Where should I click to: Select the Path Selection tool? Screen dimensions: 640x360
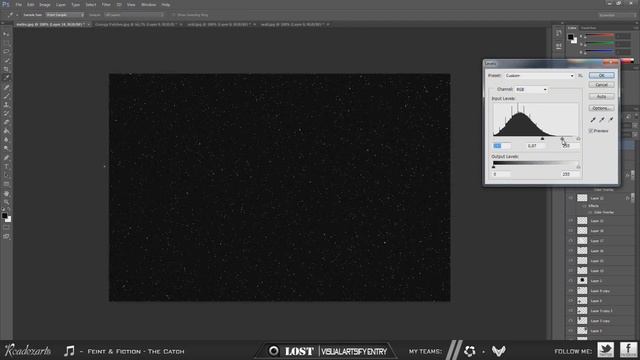6,175
